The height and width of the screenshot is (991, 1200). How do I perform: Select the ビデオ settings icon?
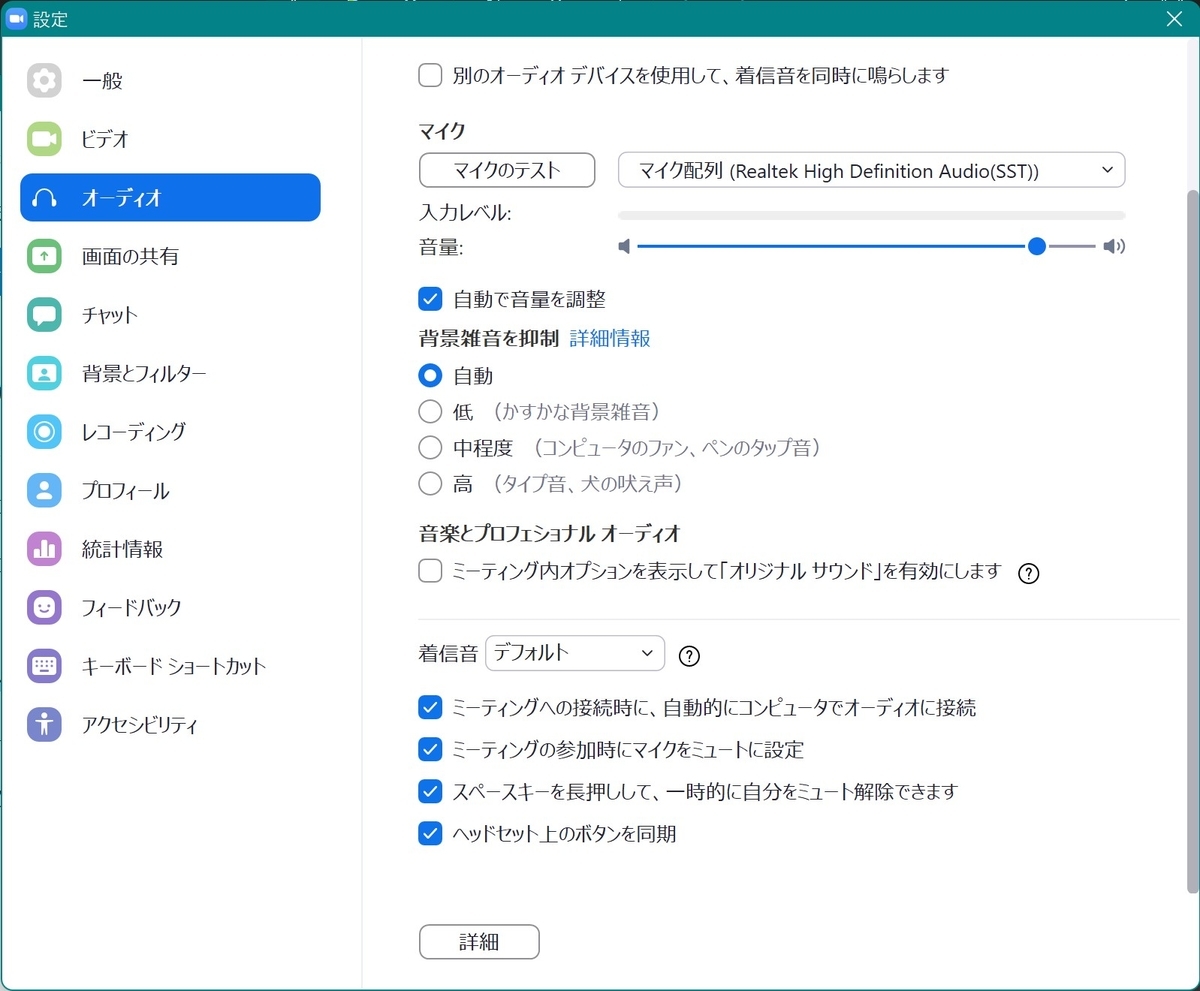tap(46, 139)
